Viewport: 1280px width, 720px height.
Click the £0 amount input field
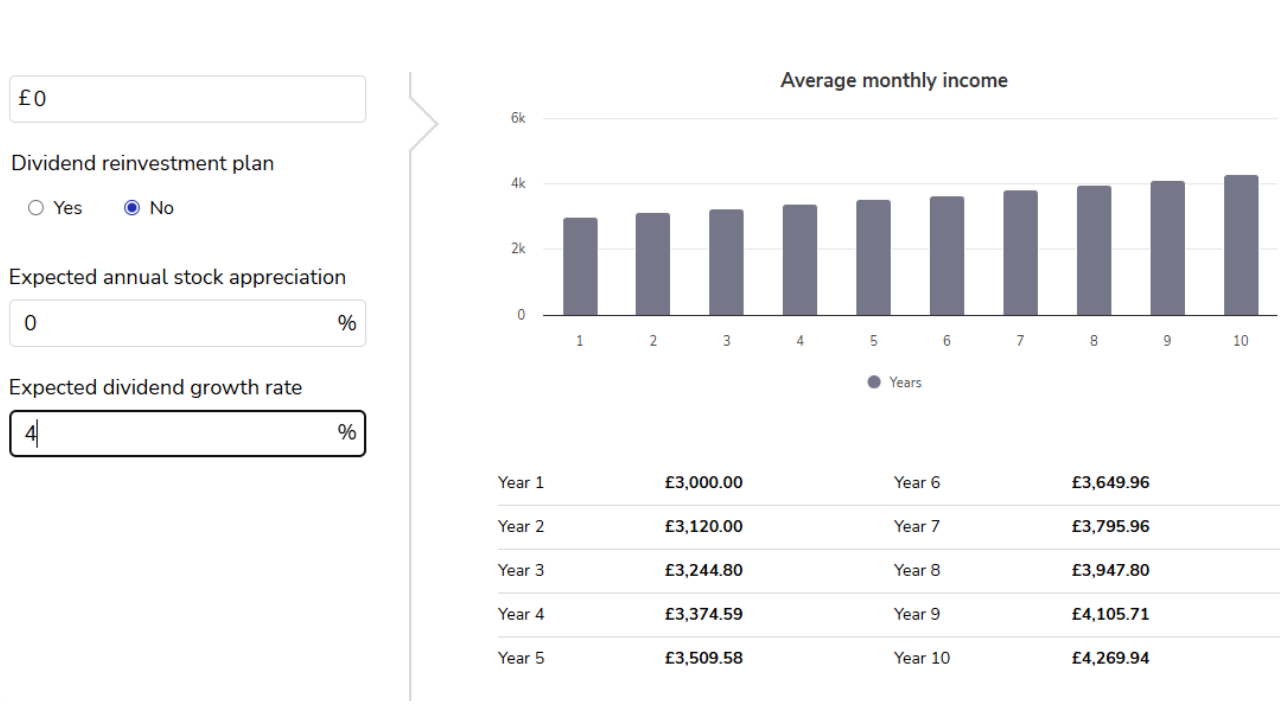[187, 99]
